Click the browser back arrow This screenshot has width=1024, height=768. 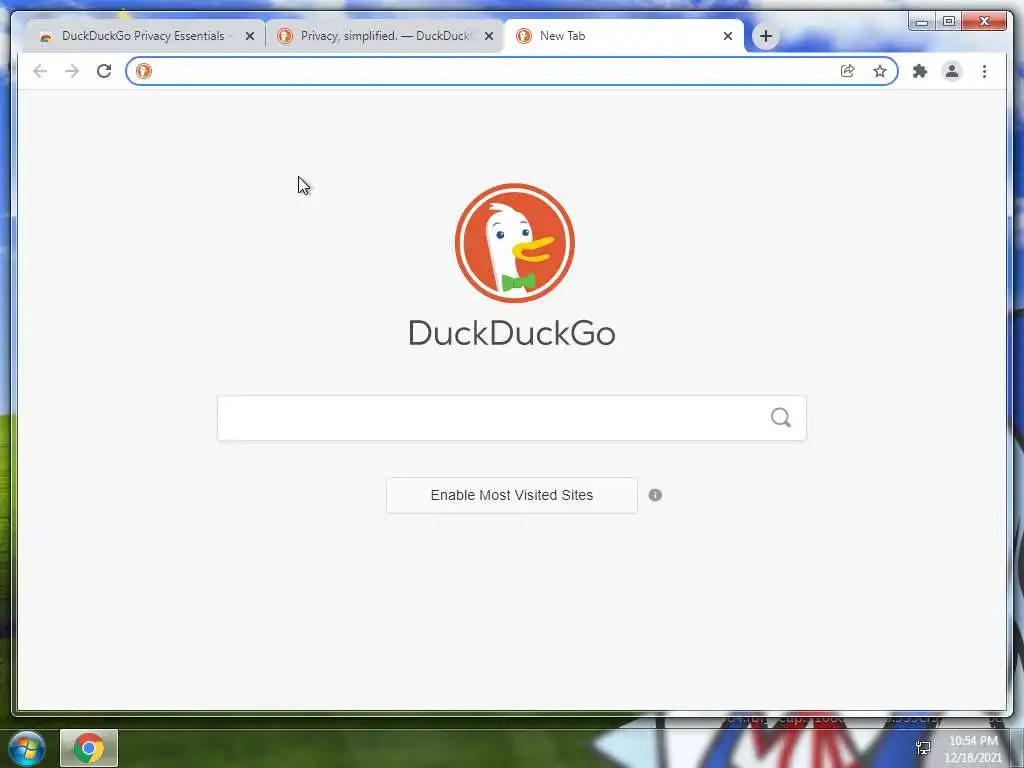tap(40, 71)
